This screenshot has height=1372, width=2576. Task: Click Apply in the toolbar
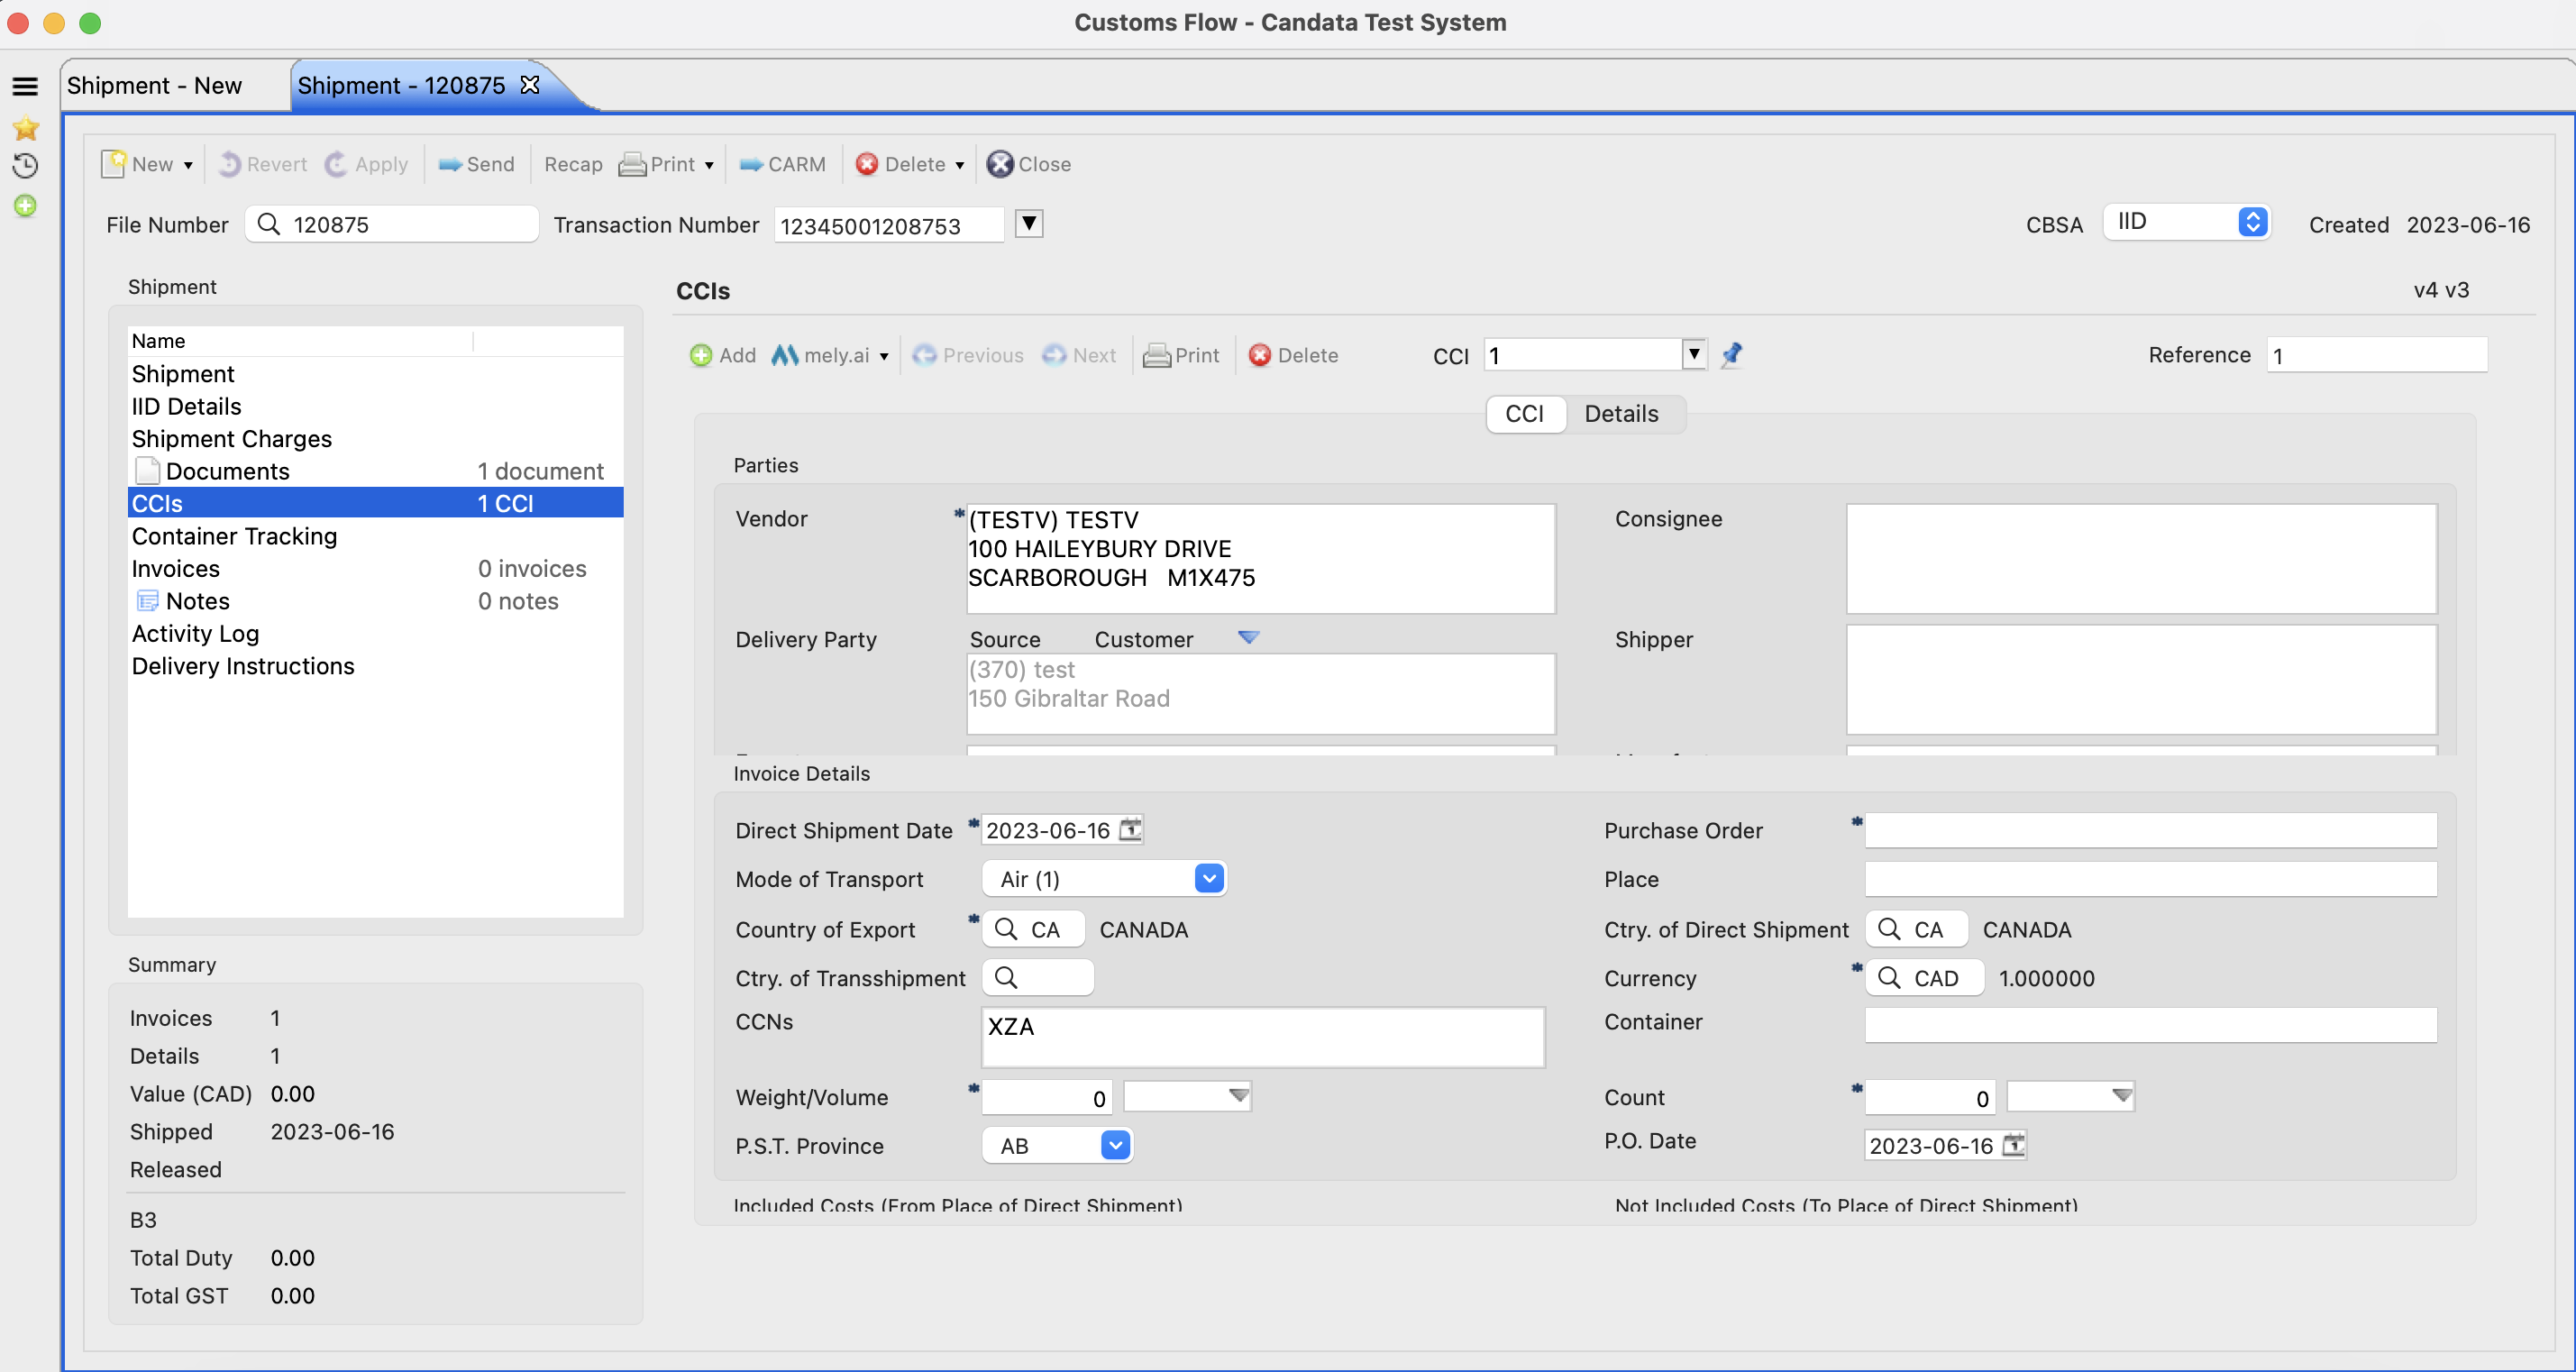click(367, 164)
